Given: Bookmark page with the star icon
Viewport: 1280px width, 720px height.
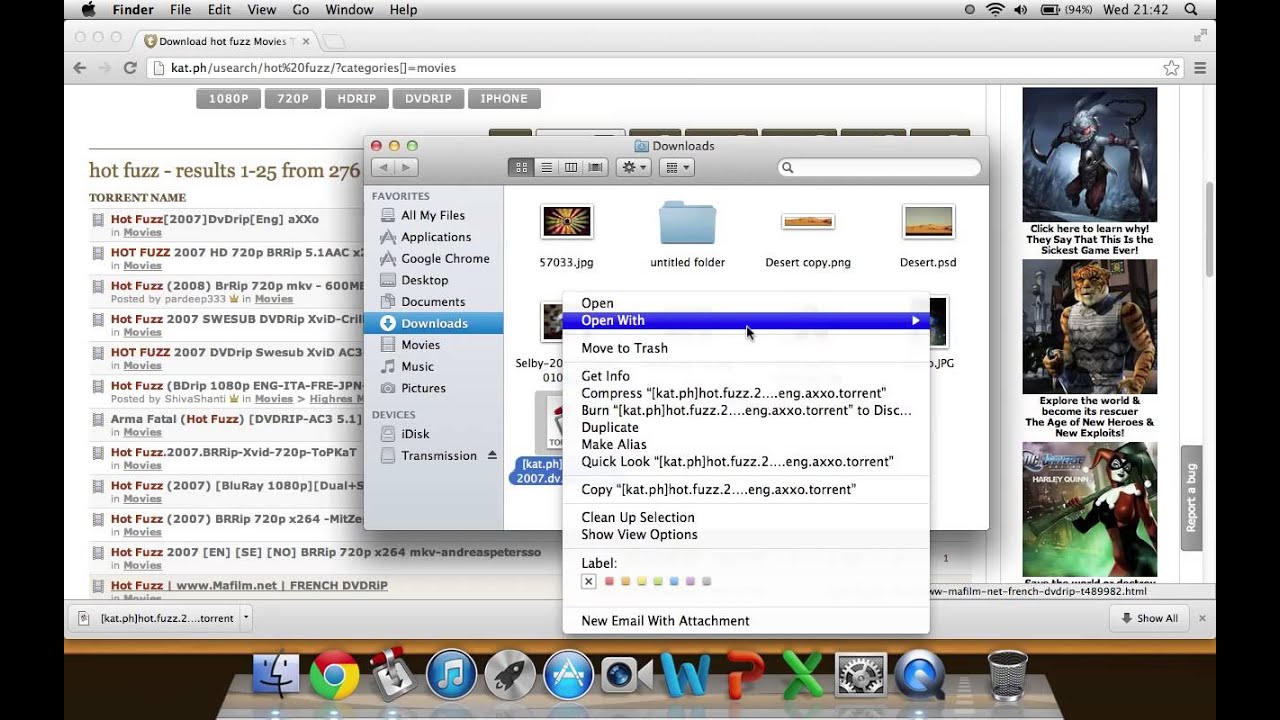Looking at the screenshot, I should (1171, 68).
